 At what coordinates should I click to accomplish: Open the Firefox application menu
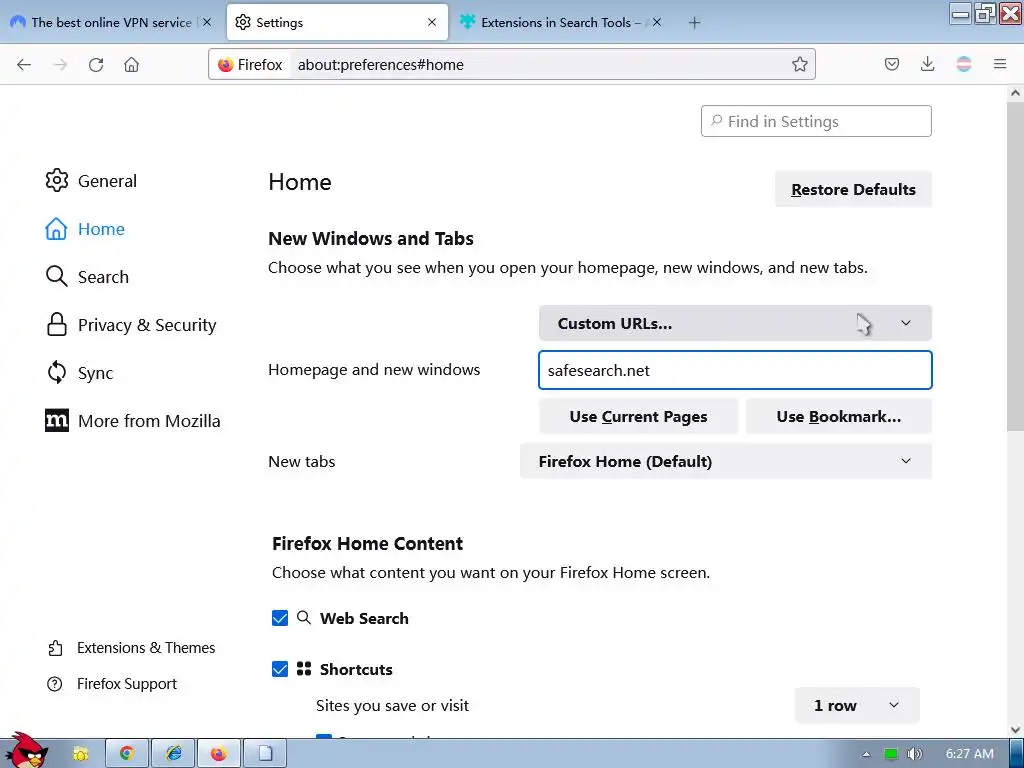pyautogui.click(x=1000, y=64)
